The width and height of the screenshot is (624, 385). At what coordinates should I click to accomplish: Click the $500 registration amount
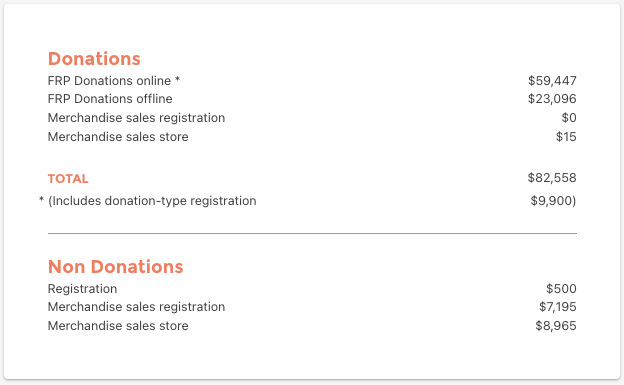(561, 289)
